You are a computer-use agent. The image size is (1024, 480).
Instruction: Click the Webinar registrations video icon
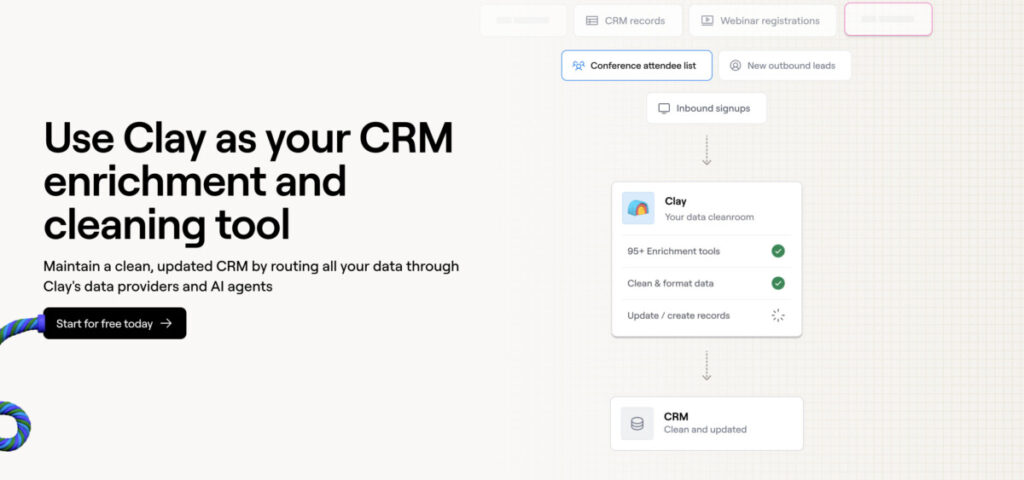point(707,20)
